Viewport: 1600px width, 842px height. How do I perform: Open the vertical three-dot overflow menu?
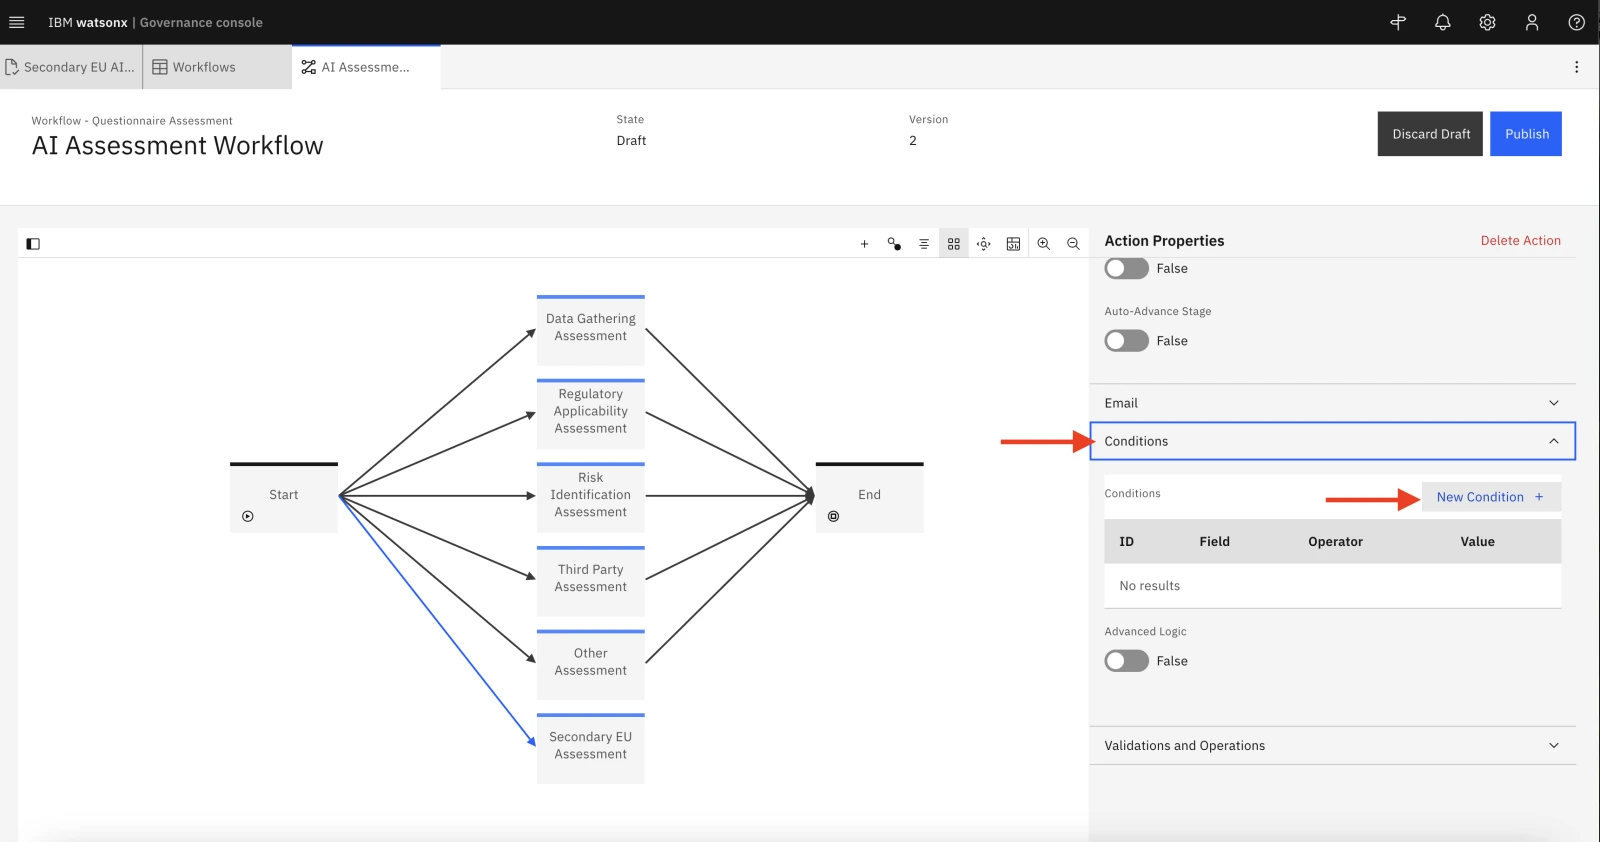[x=1576, y=67]
